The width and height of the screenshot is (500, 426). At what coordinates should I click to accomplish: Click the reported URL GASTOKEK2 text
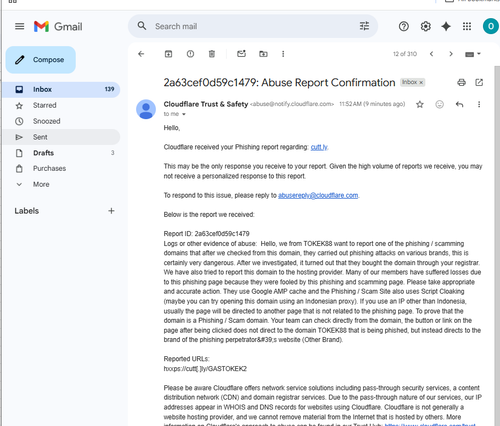pos(205,369)
